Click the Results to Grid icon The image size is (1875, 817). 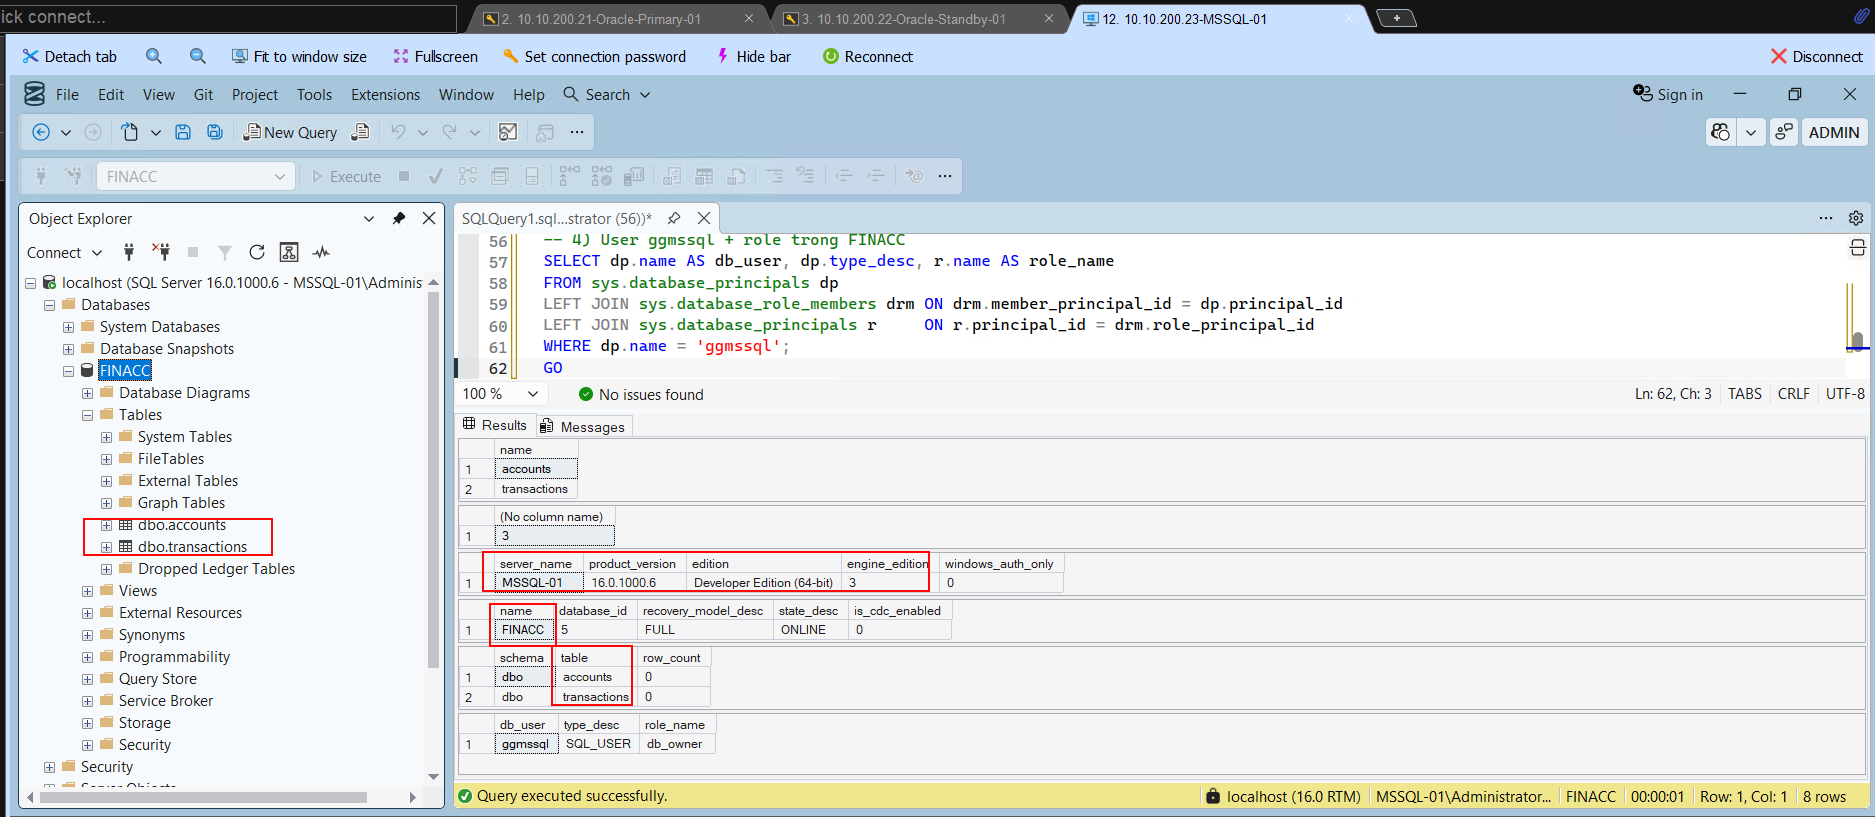point(704,176)
